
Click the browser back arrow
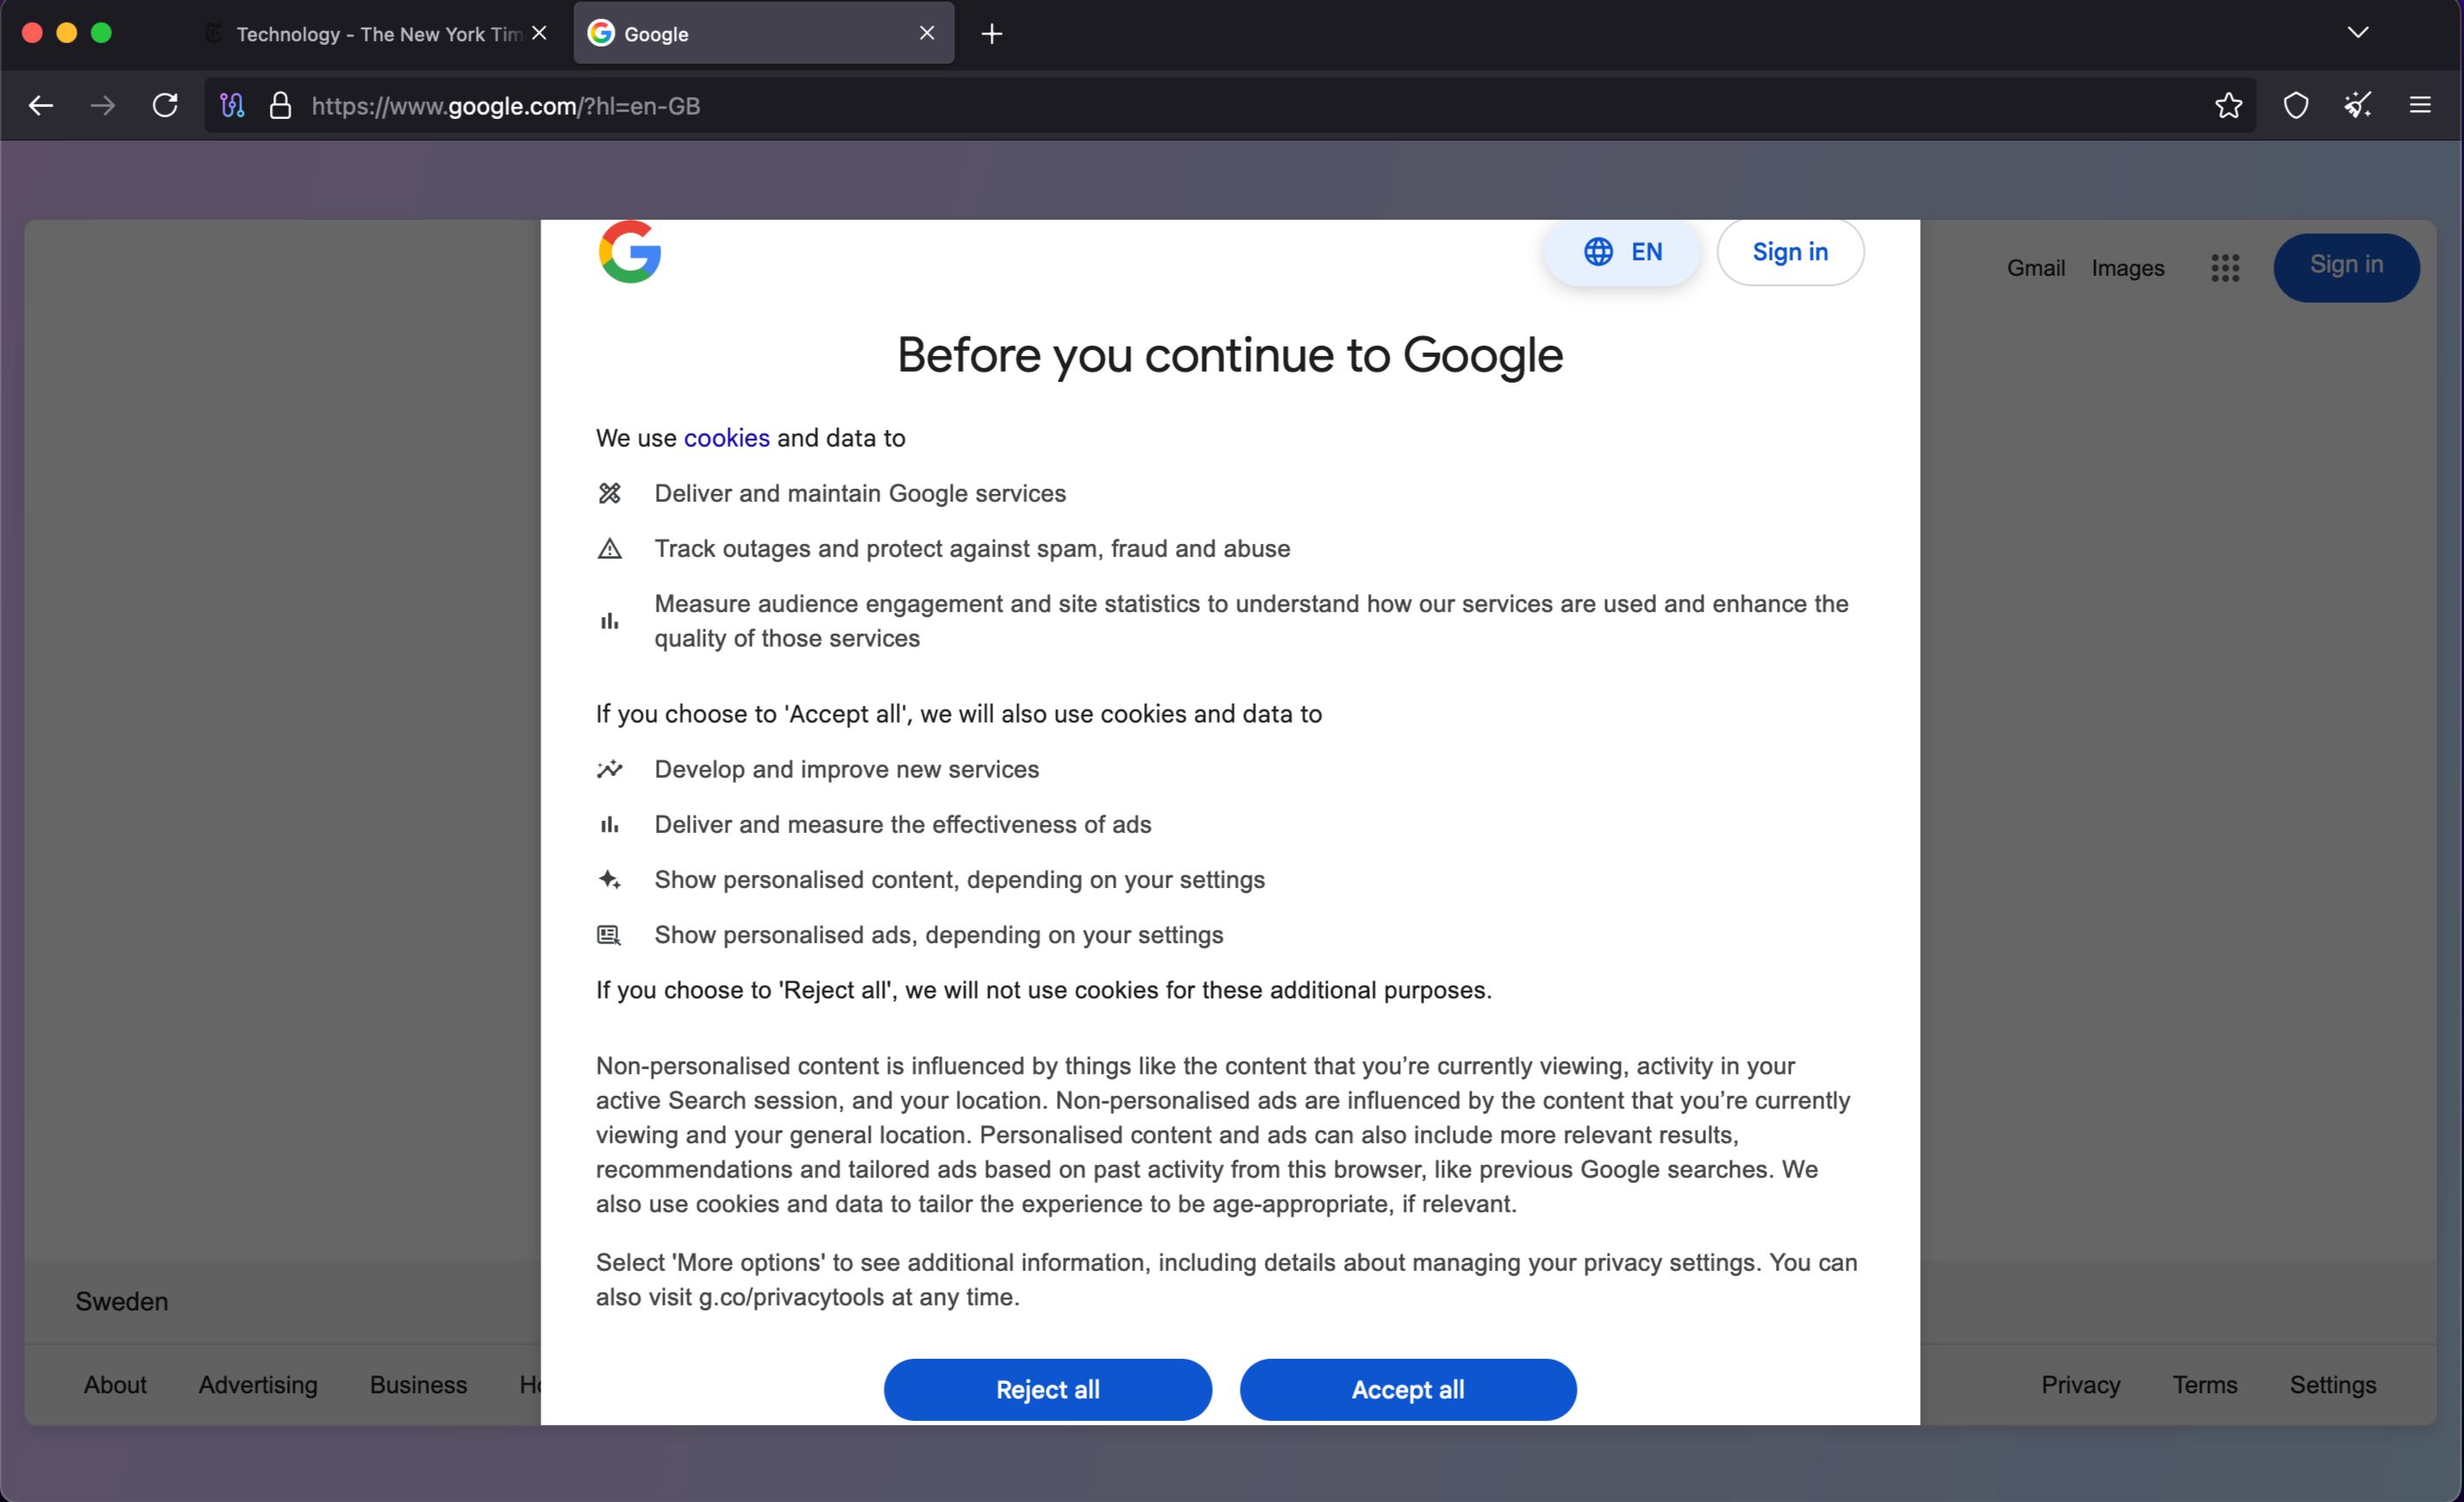click(x=41, y=105)
